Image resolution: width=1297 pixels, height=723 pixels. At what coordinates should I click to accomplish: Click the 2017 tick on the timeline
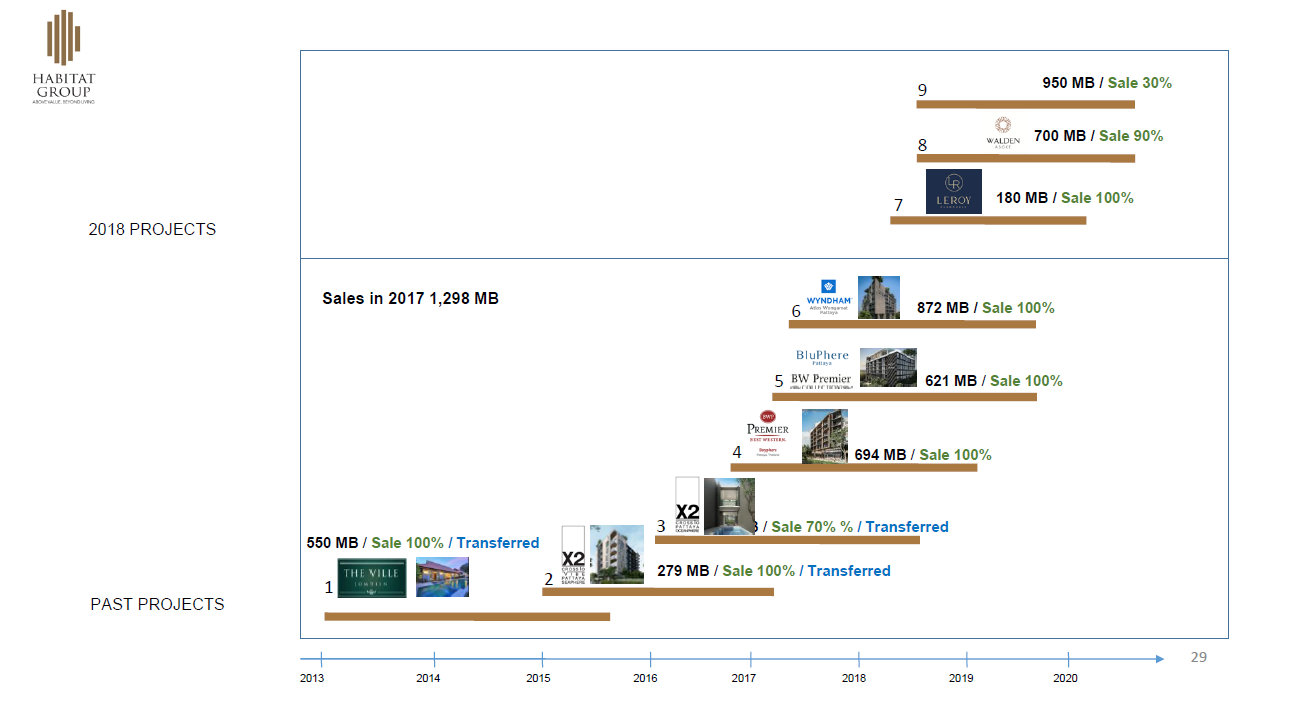coord(750,659)
